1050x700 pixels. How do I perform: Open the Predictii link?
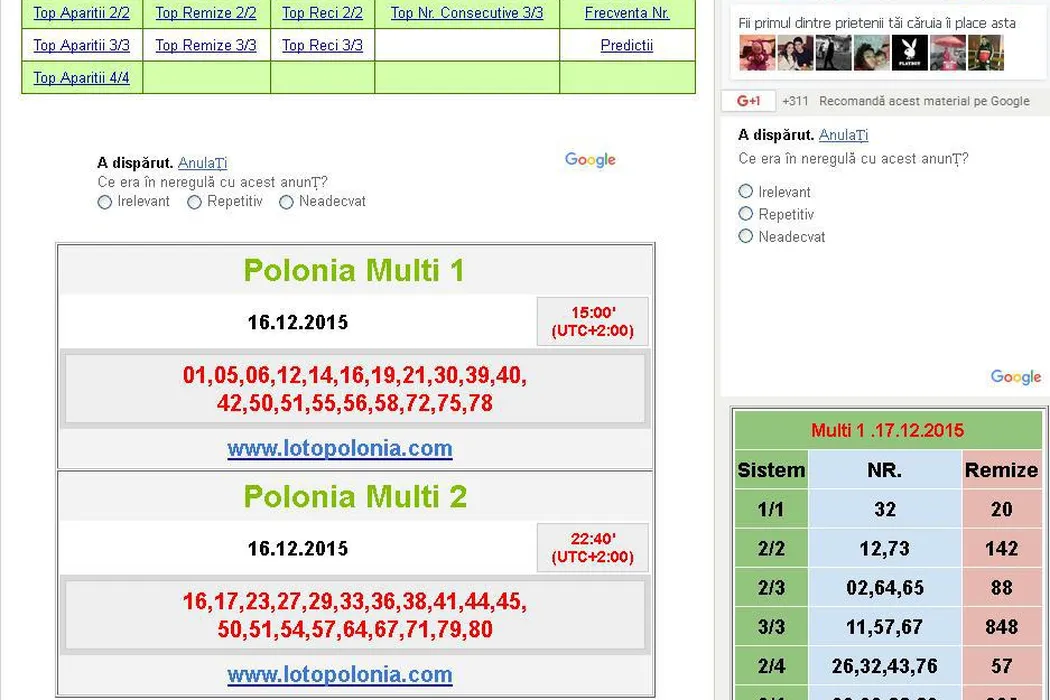(x=627, y=45)
